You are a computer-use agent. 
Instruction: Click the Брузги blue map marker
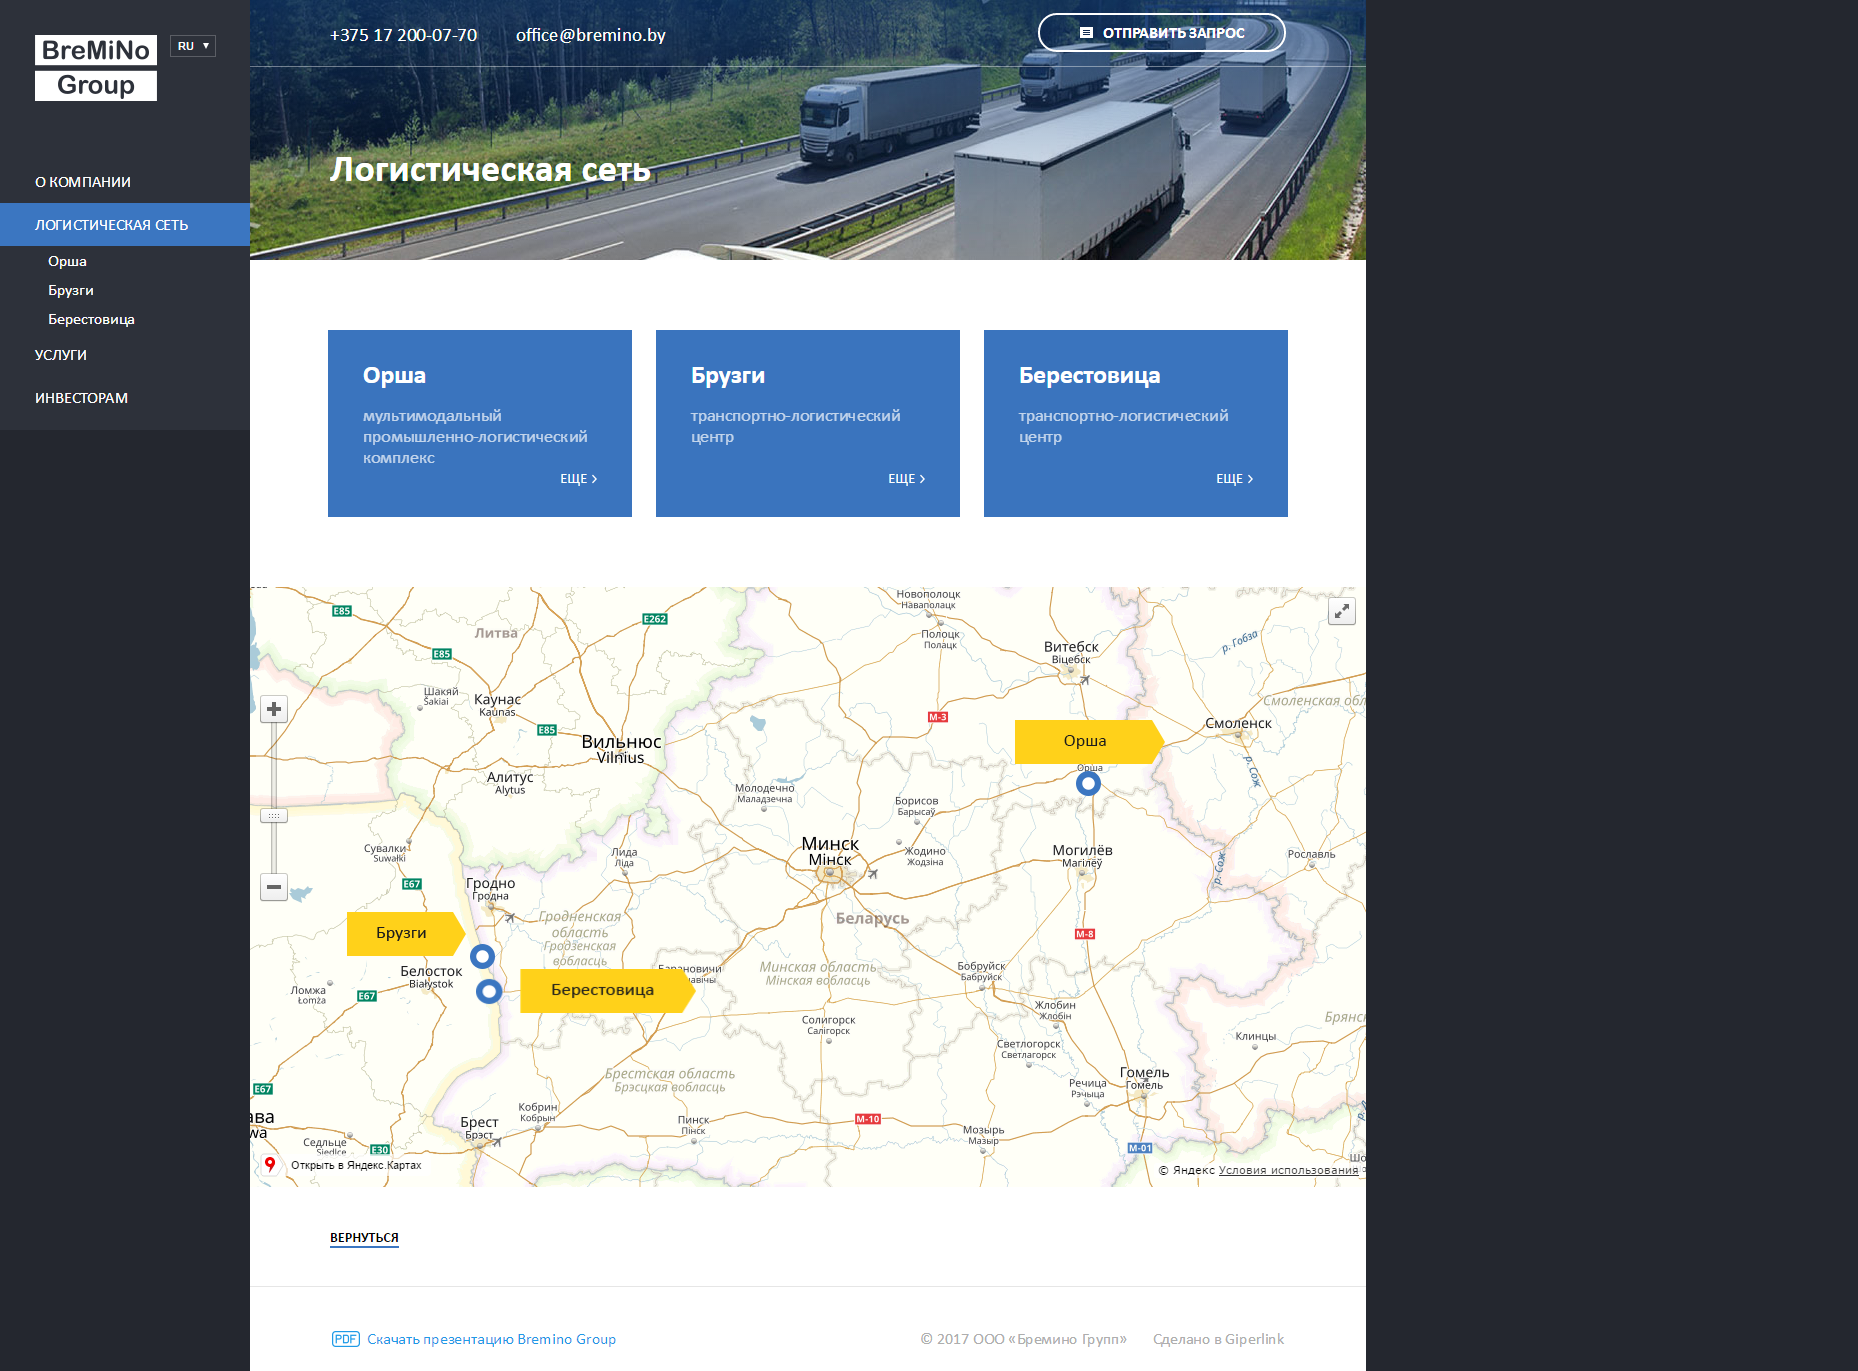[x=482, y=957]
